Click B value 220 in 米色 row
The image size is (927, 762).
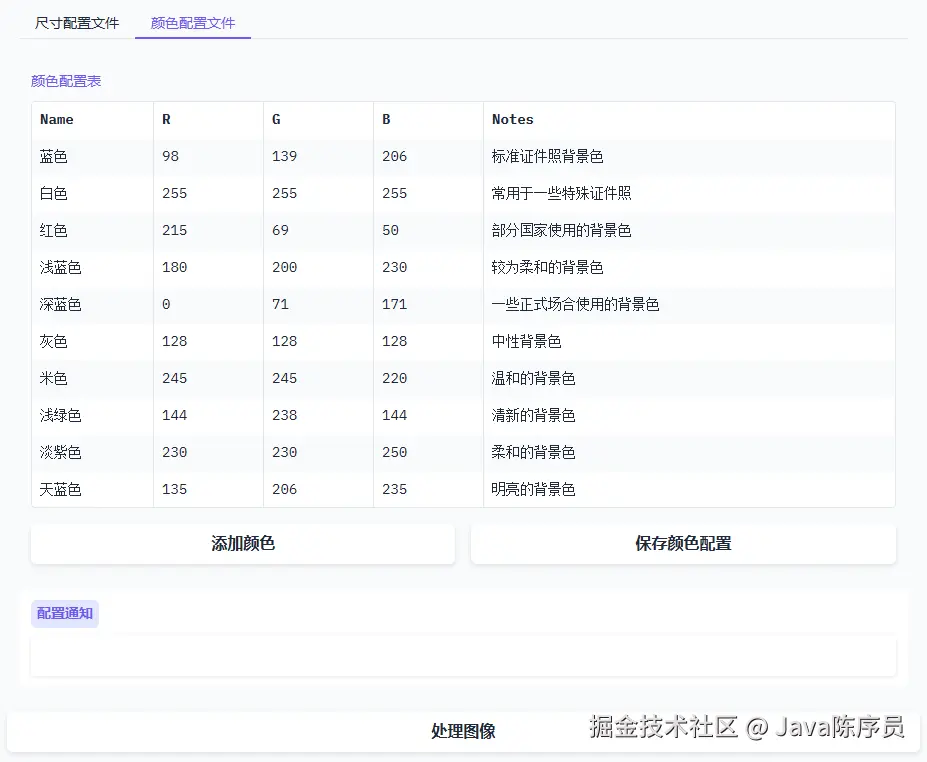428,378
